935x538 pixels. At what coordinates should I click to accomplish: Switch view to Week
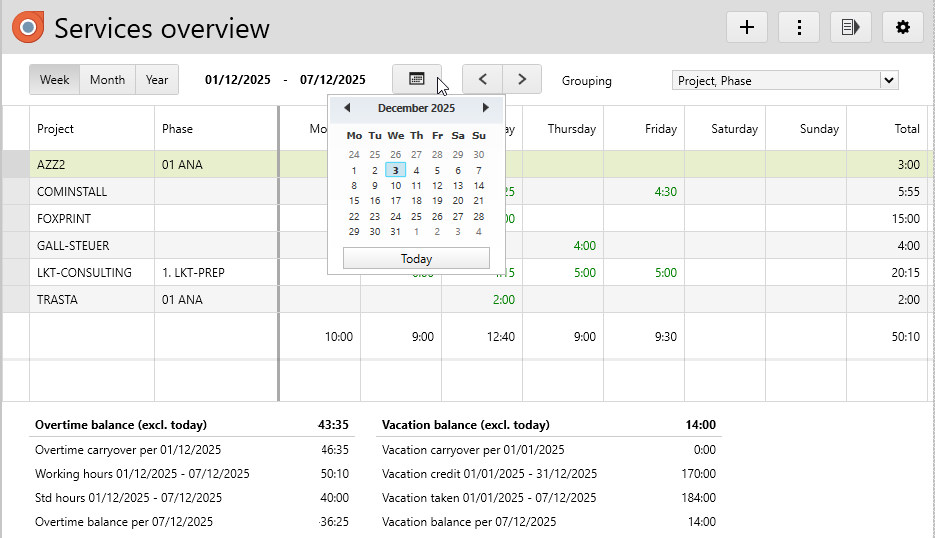(x=54, y=80)
